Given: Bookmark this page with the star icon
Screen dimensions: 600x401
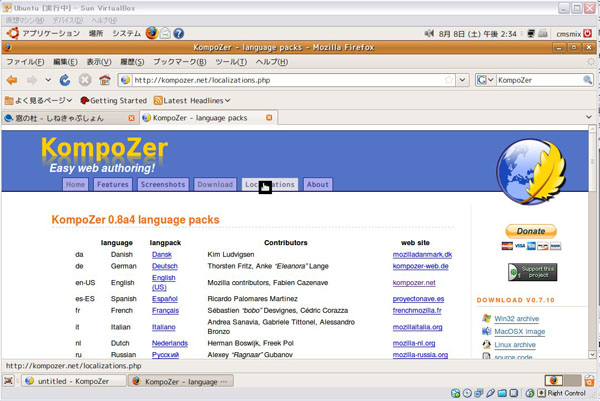Looking at the screenshot, I should (449, 80).
